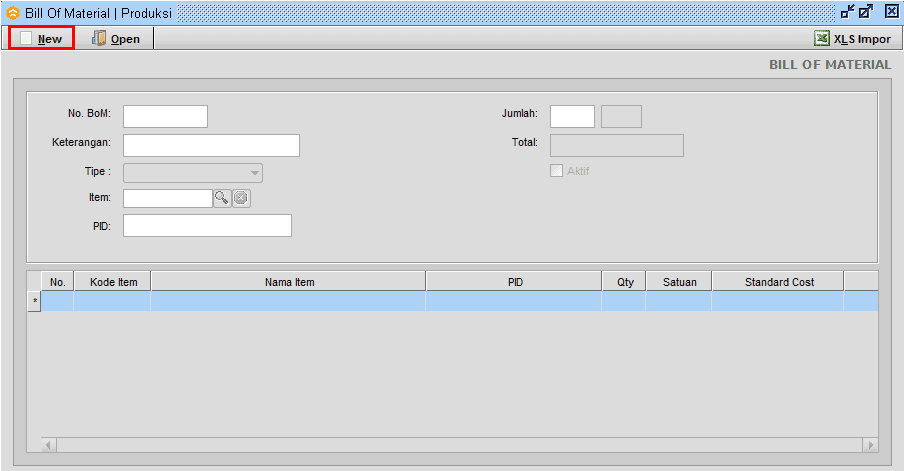The image size is (904, 471).
Task: Click the horizontal scrollbar left arrow
Action: [x=49, y=444]
